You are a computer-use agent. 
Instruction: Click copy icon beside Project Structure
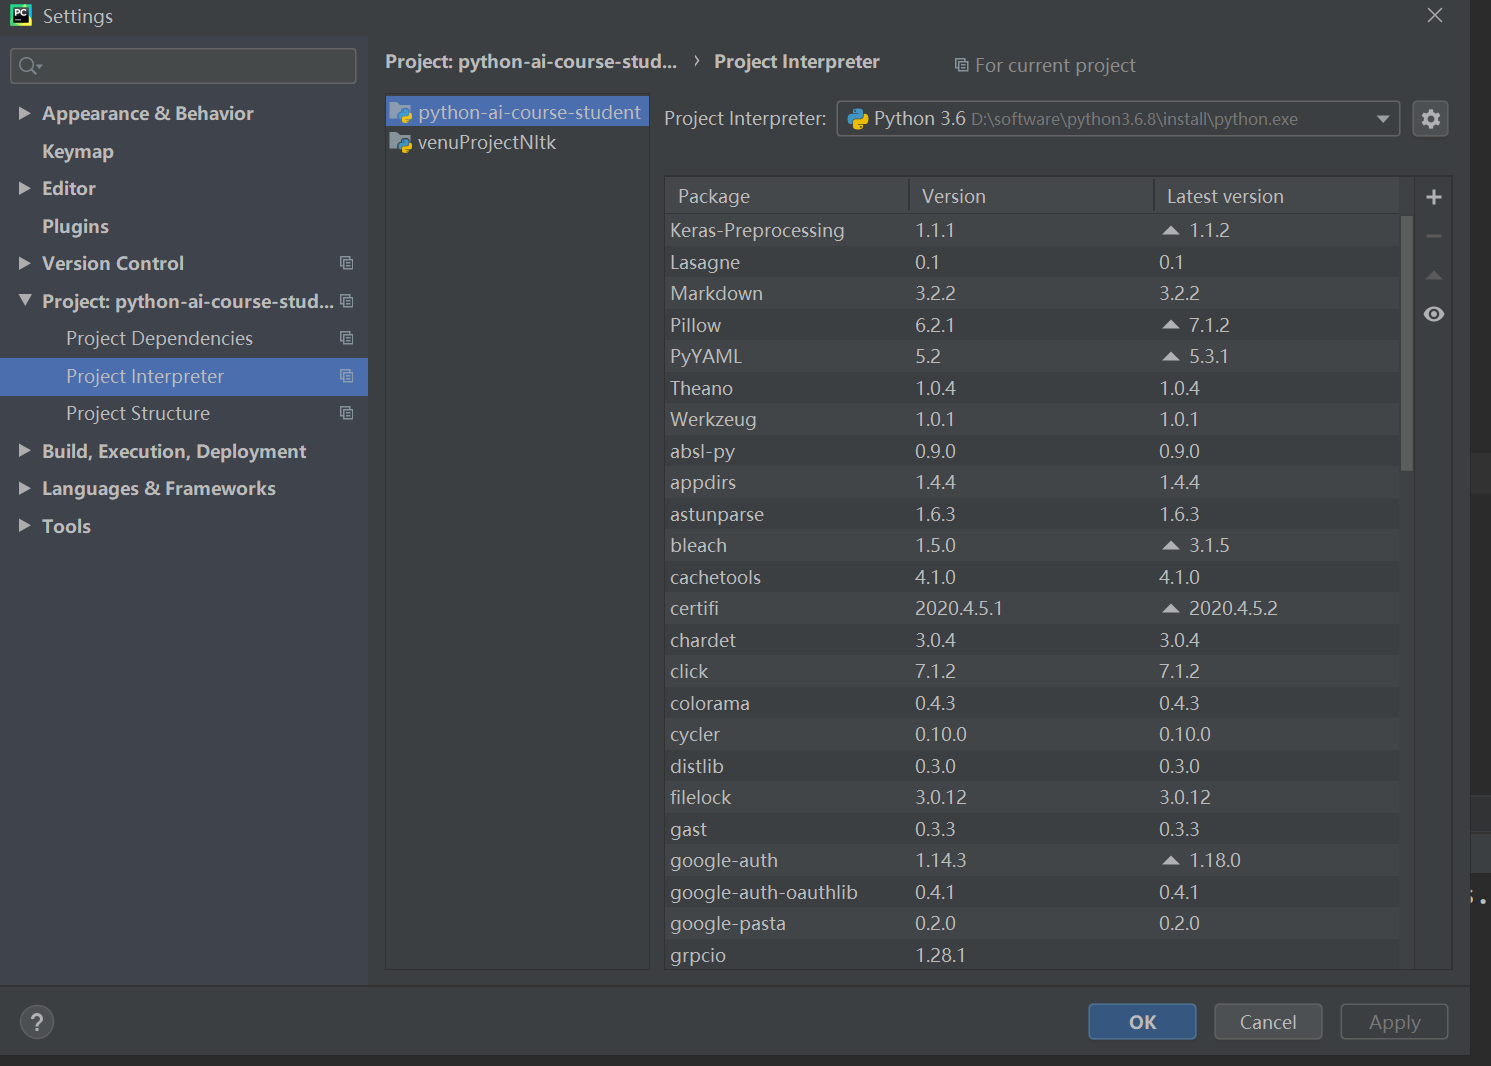(346, 413)
